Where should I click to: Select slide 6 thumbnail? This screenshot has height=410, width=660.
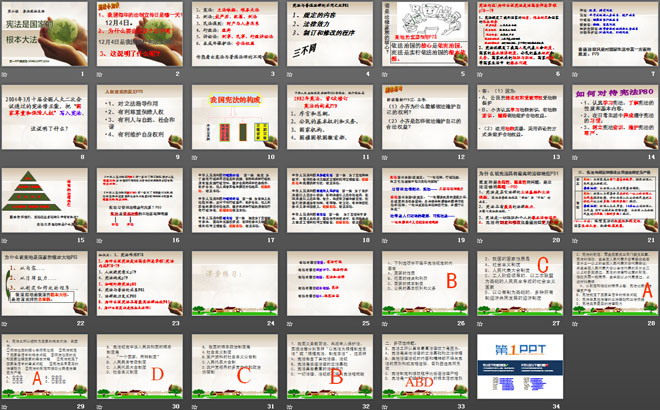point(520,34)
